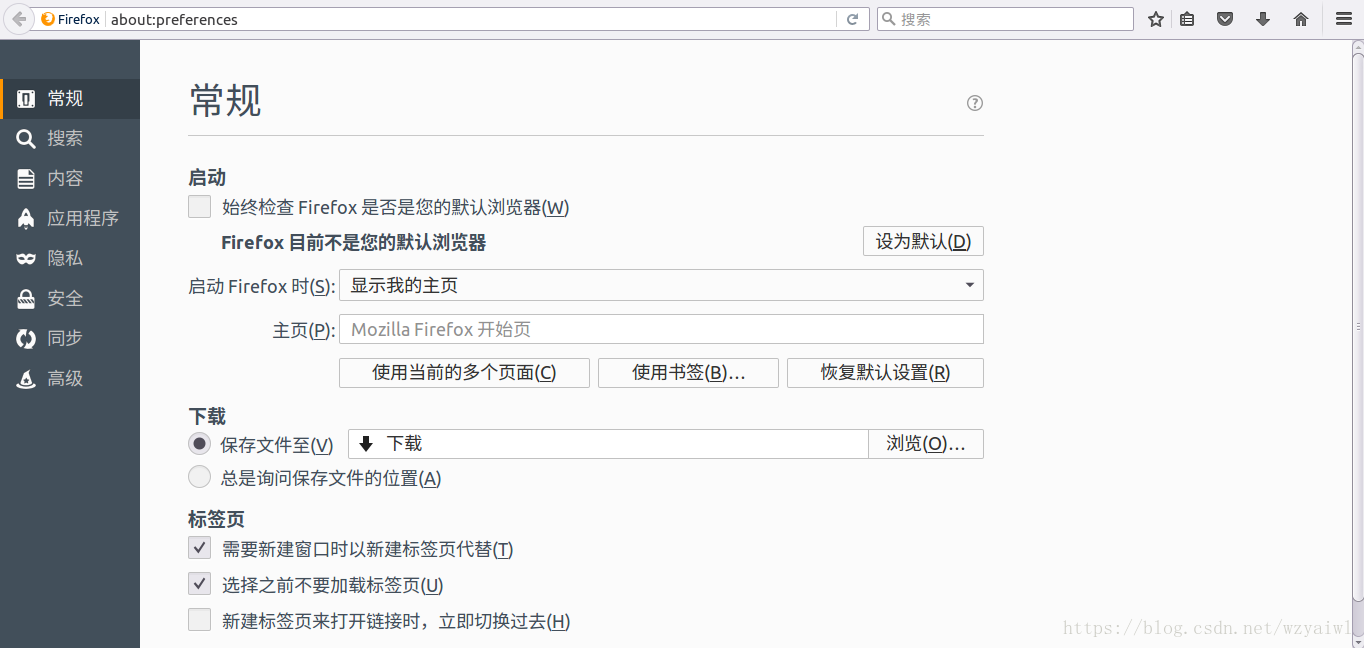Open 高级 advanced settings in sidebar

[x=70, y=378]
